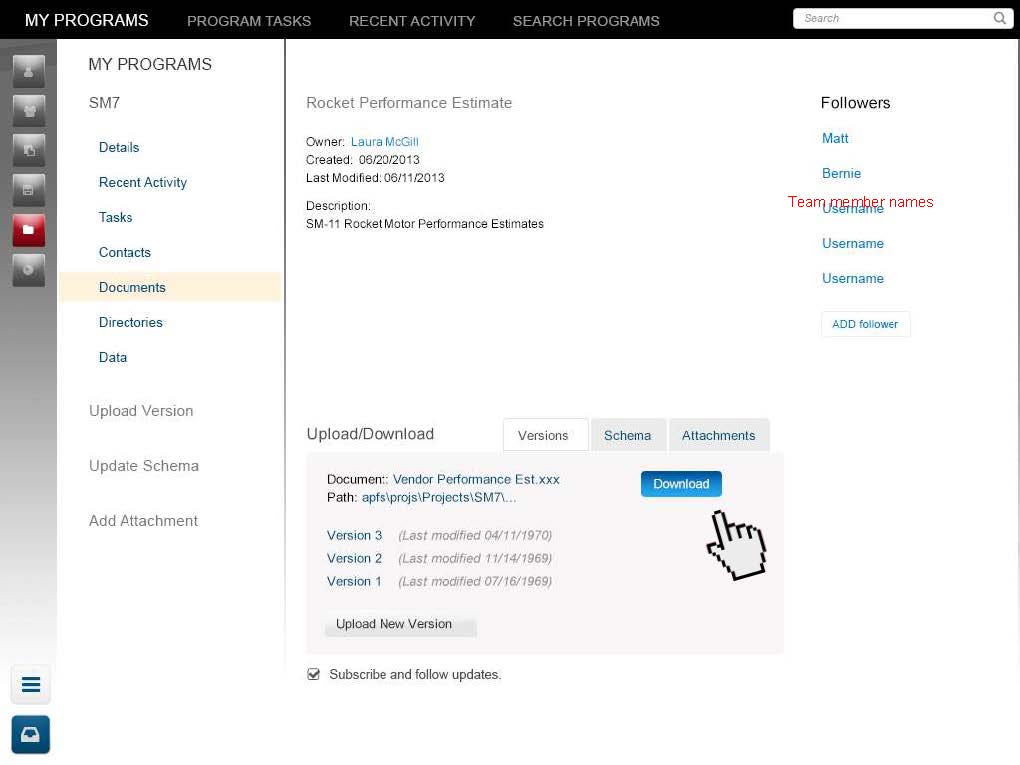Viewport: 1020px width, 765px height.
Task: Switch to the Schema tab
Action: tap(627, 435)
